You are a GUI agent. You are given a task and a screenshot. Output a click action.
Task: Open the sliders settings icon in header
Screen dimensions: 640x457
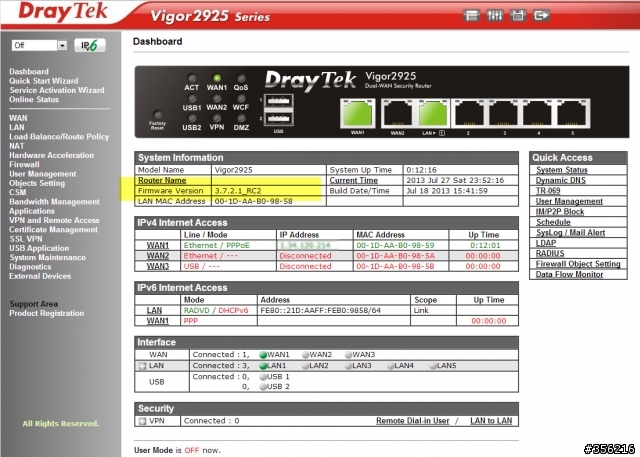pyautogui.click(x=494, y=16)
